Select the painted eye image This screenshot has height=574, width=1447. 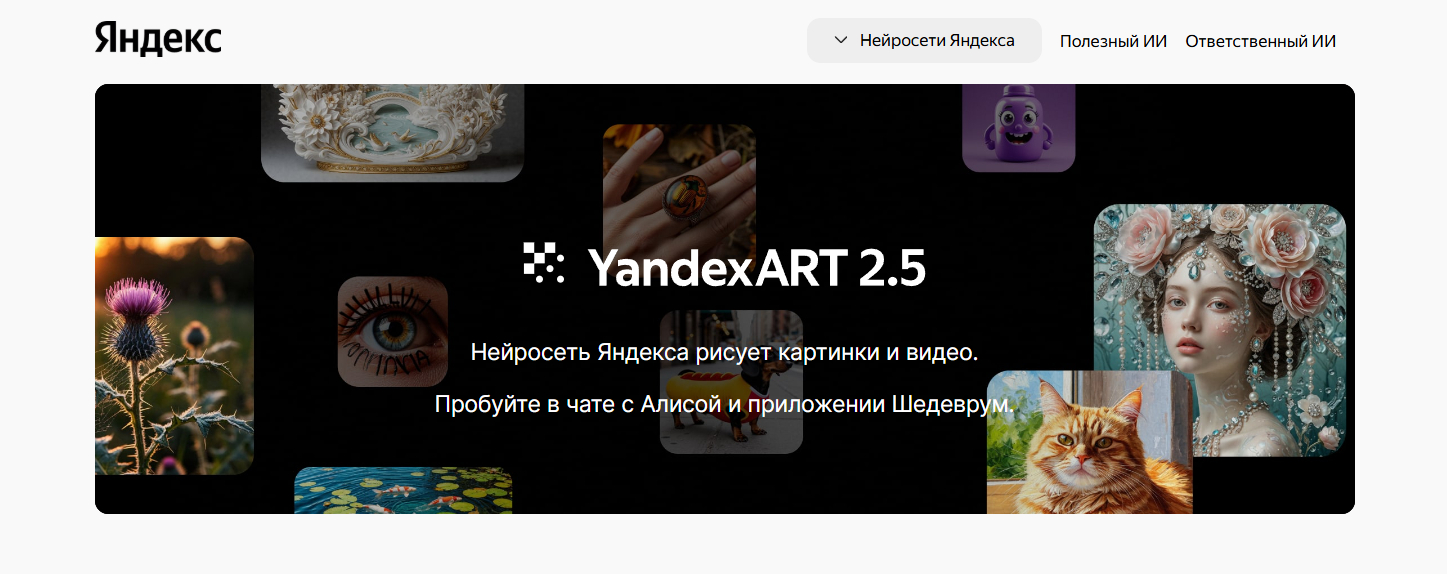(x=393, y=332)
